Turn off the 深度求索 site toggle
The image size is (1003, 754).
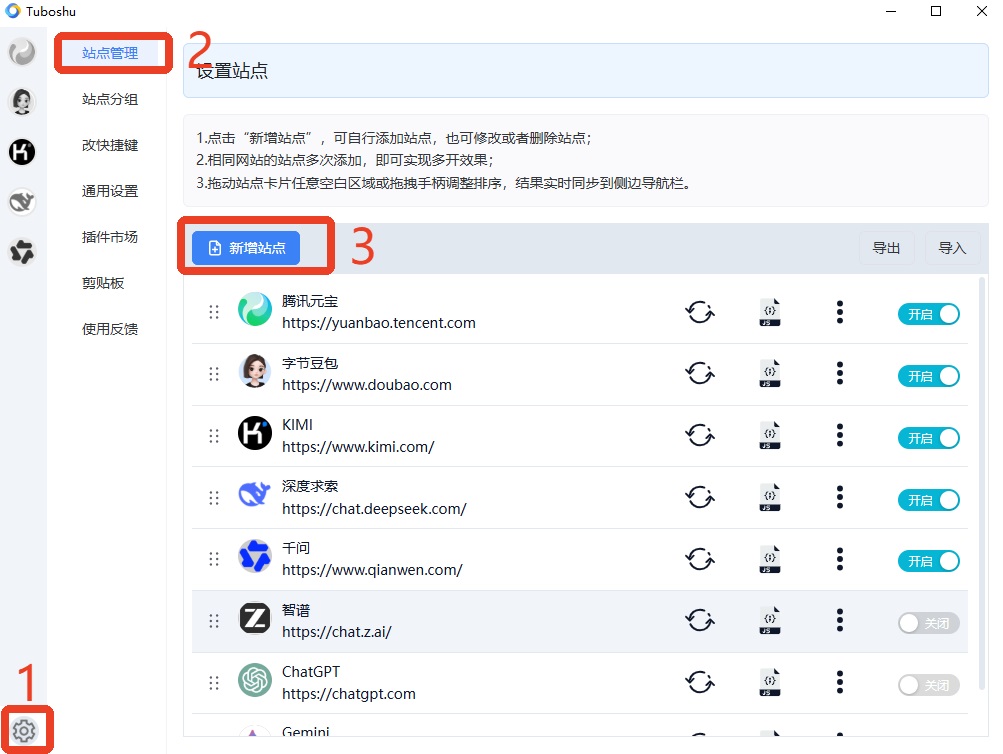(929, 500)
